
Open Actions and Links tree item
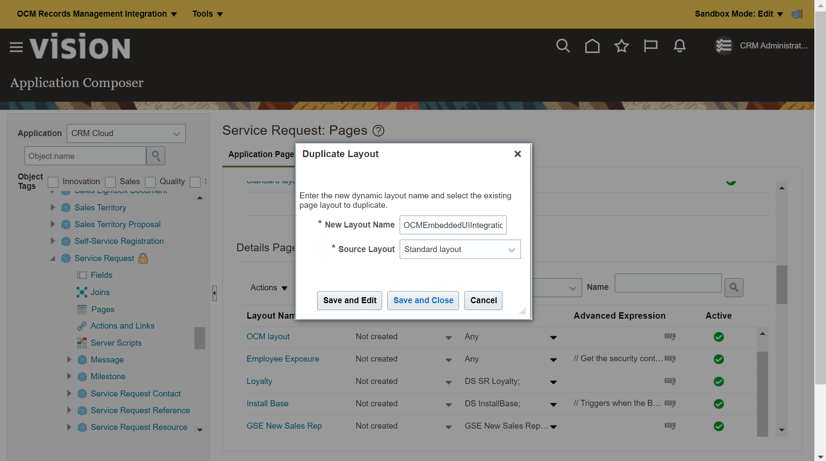click(x=122, y=326)
